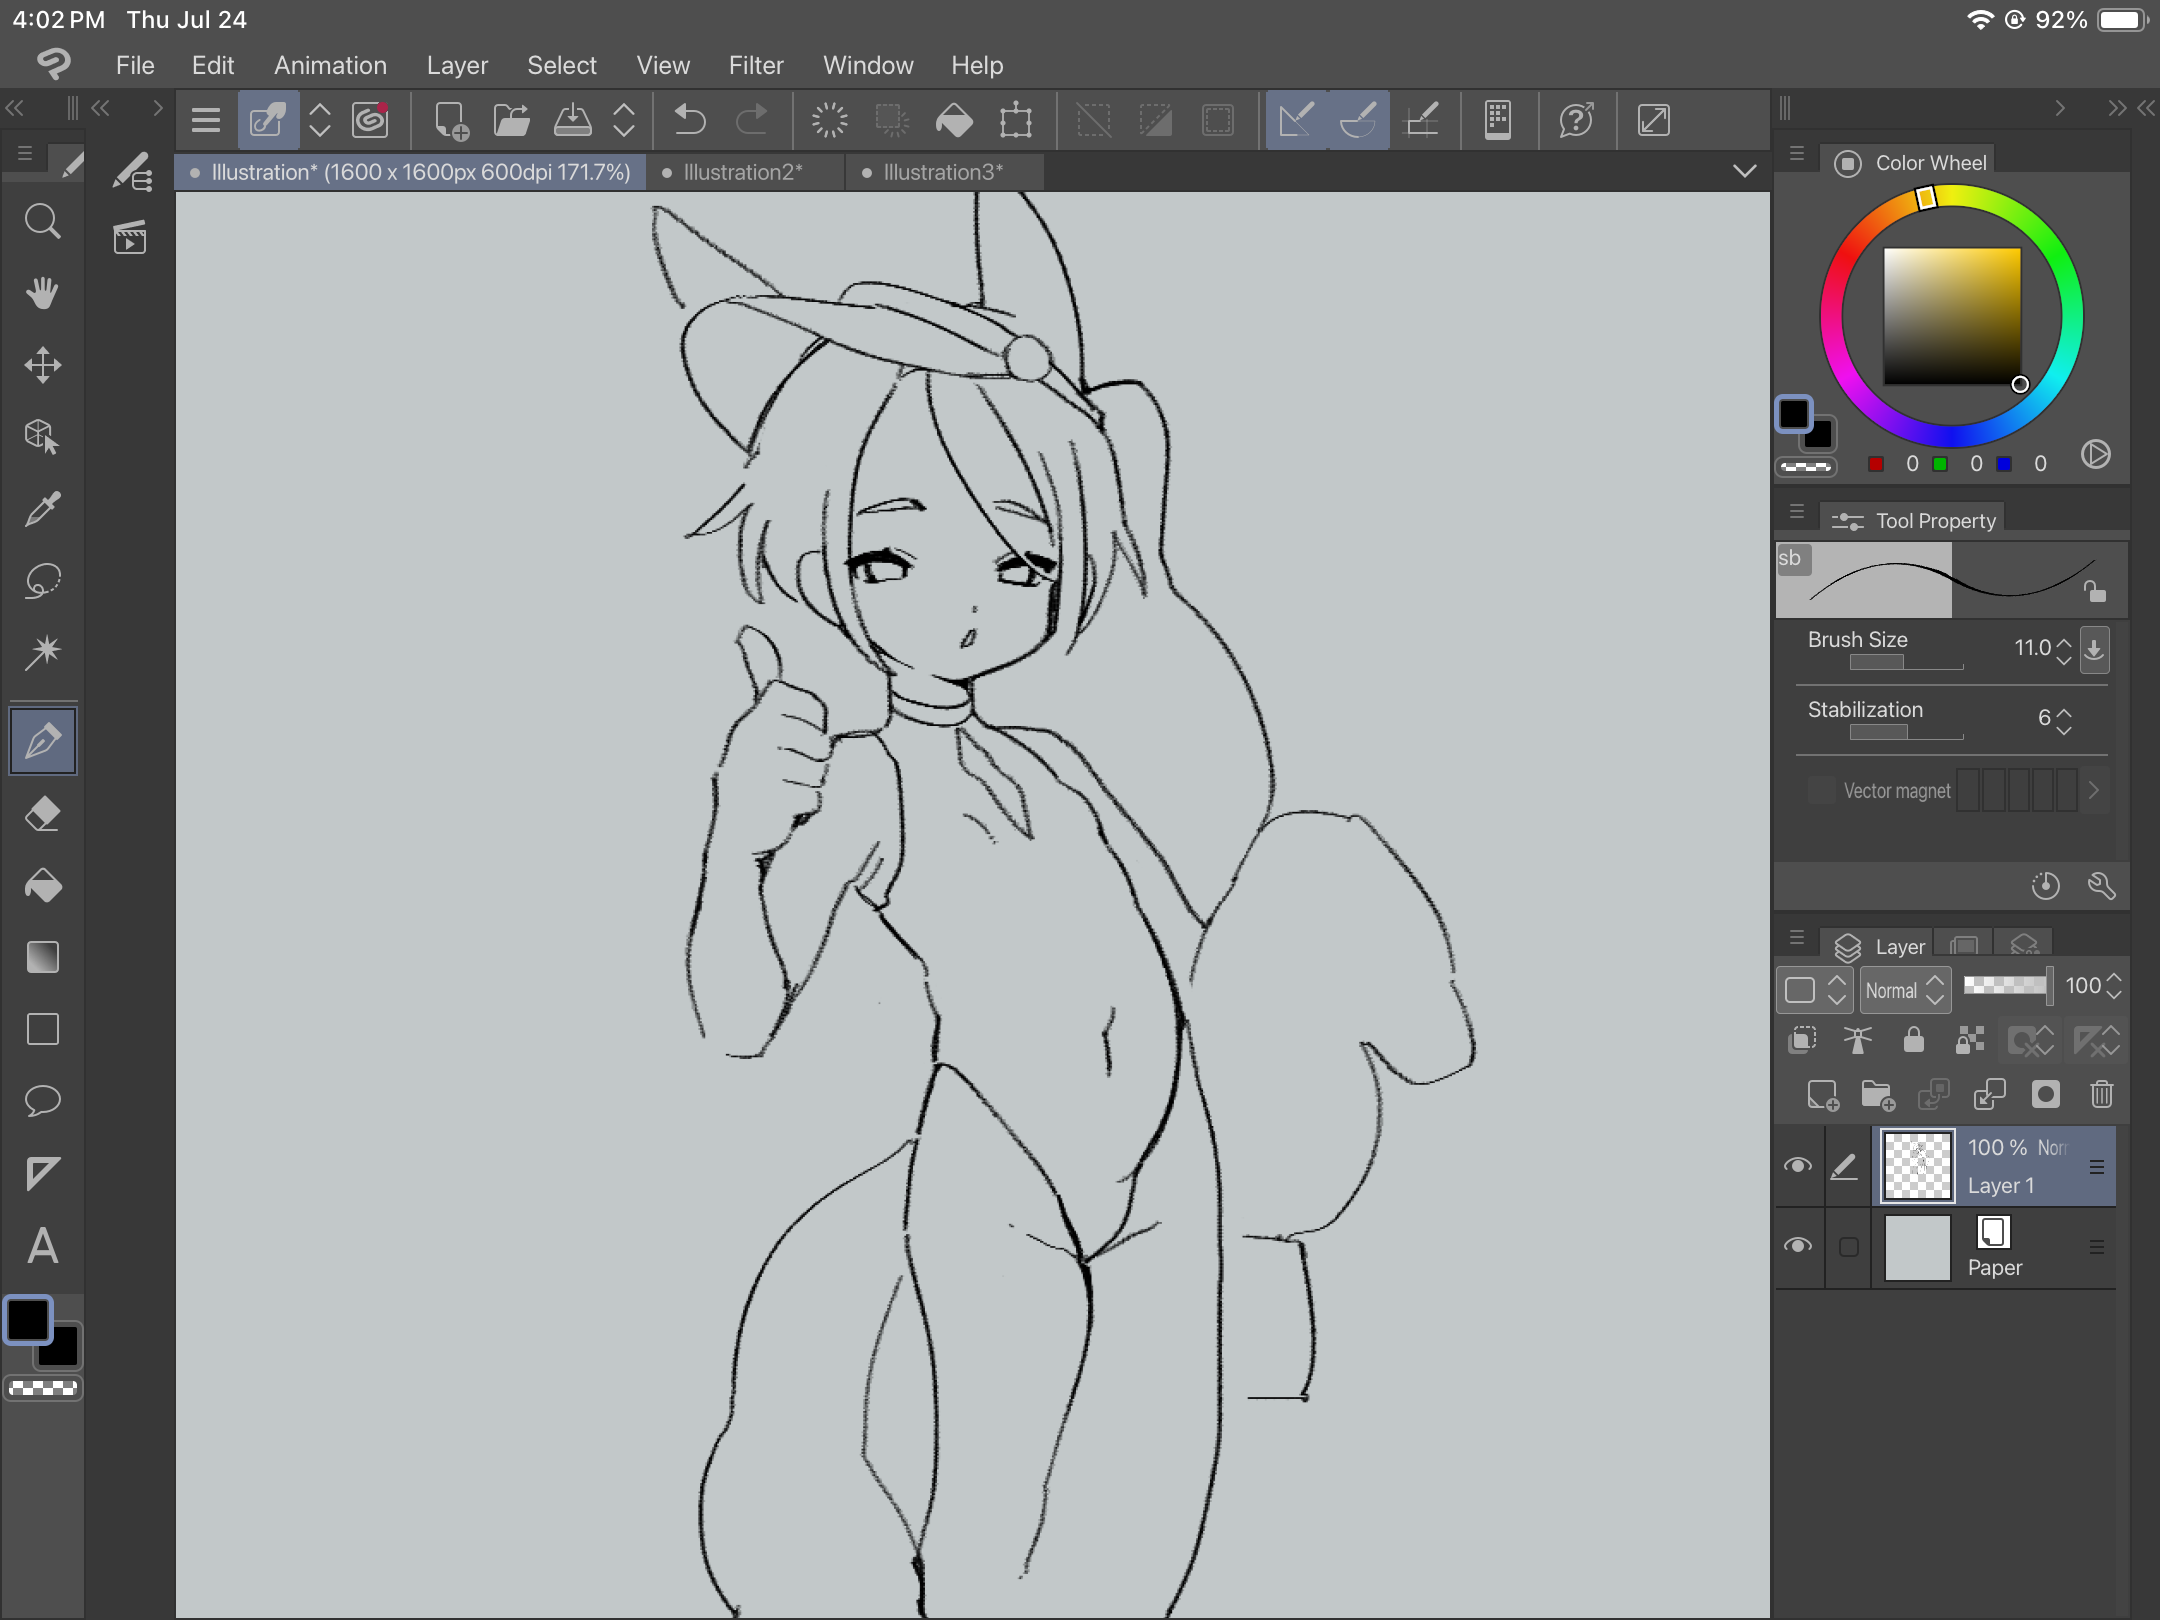Expand the document tabs list chevron

(1745, 171)
